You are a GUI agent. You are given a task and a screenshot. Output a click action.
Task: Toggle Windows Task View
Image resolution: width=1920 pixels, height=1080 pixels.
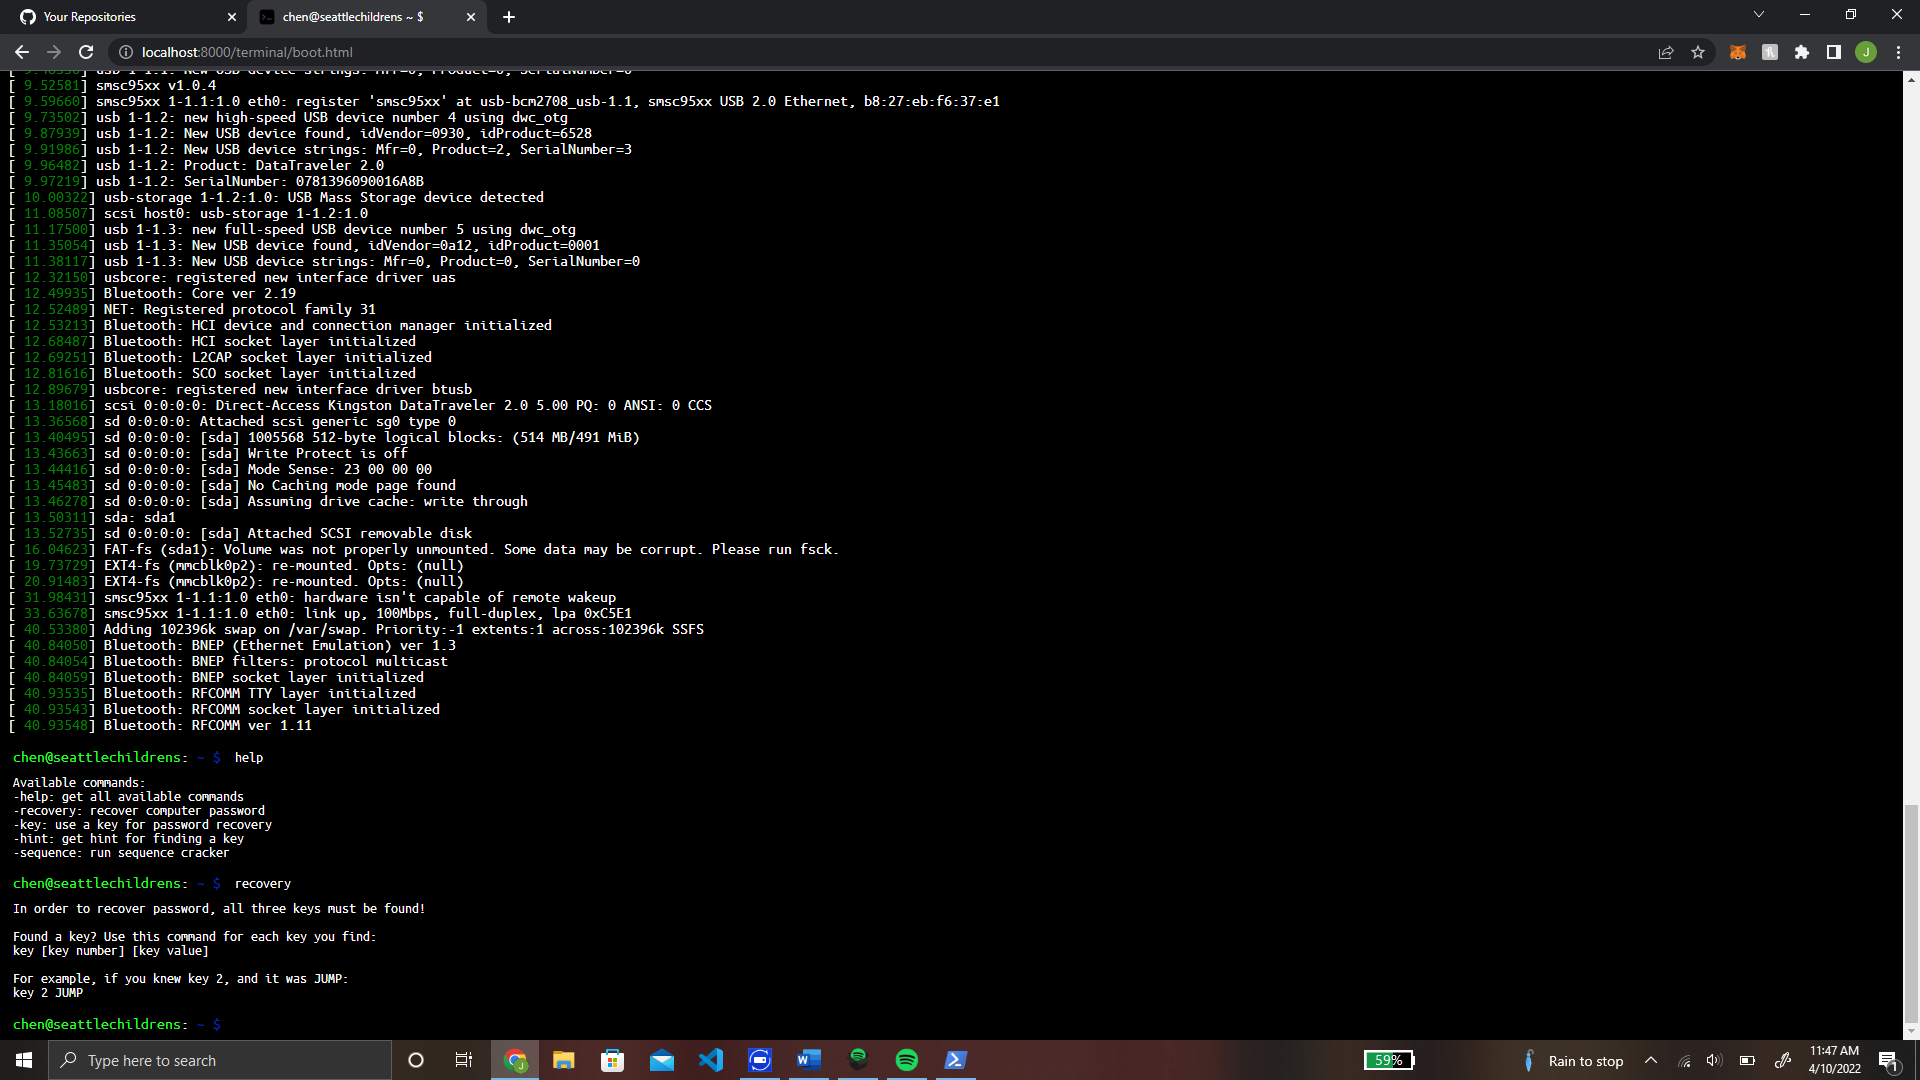463,1060
